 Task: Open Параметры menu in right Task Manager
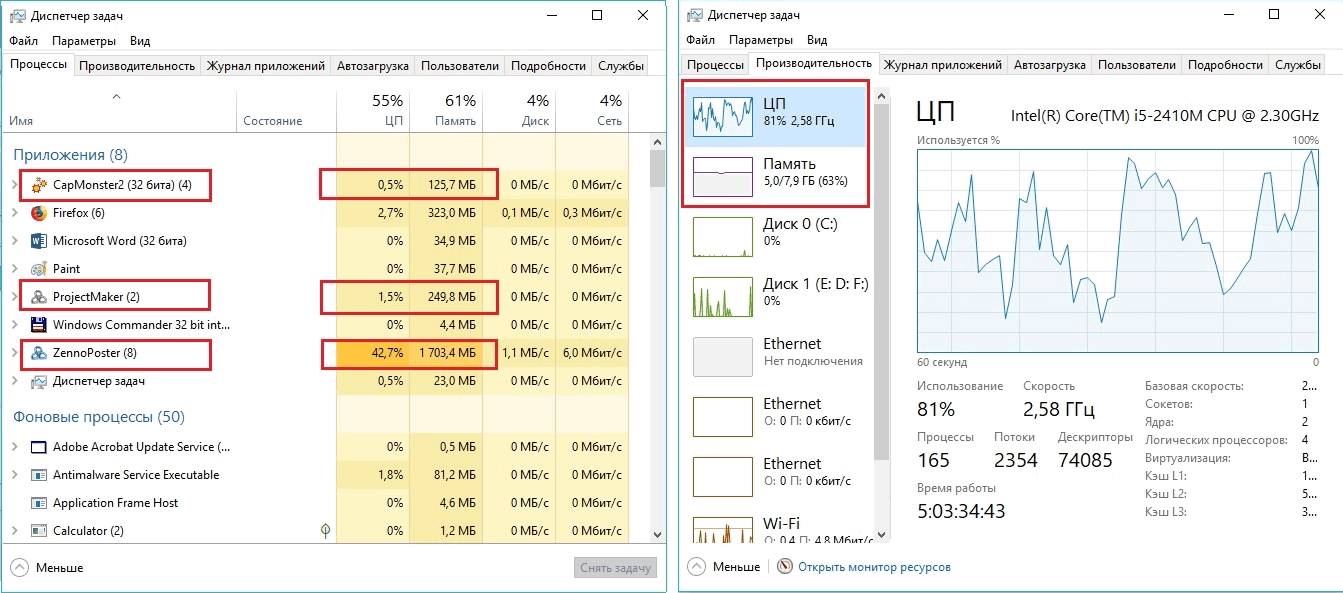[761, 41]
